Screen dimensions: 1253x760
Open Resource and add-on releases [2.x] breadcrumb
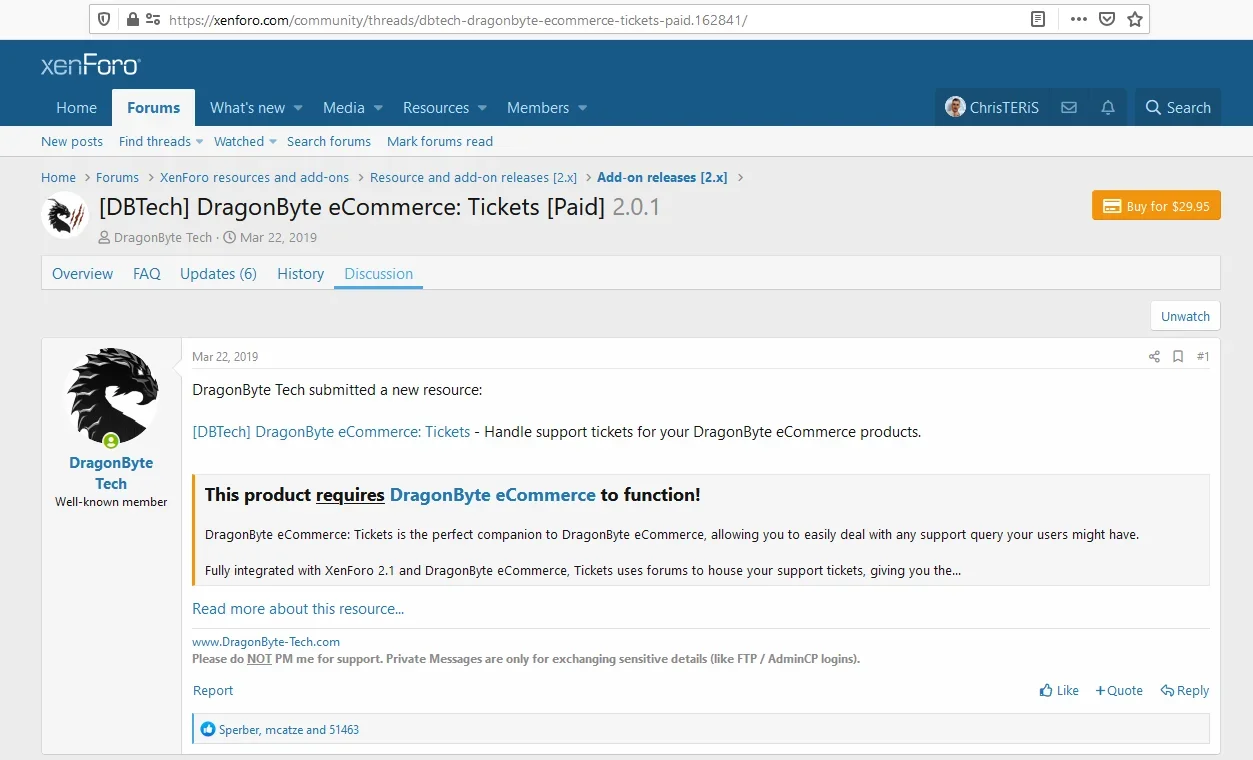473,177
